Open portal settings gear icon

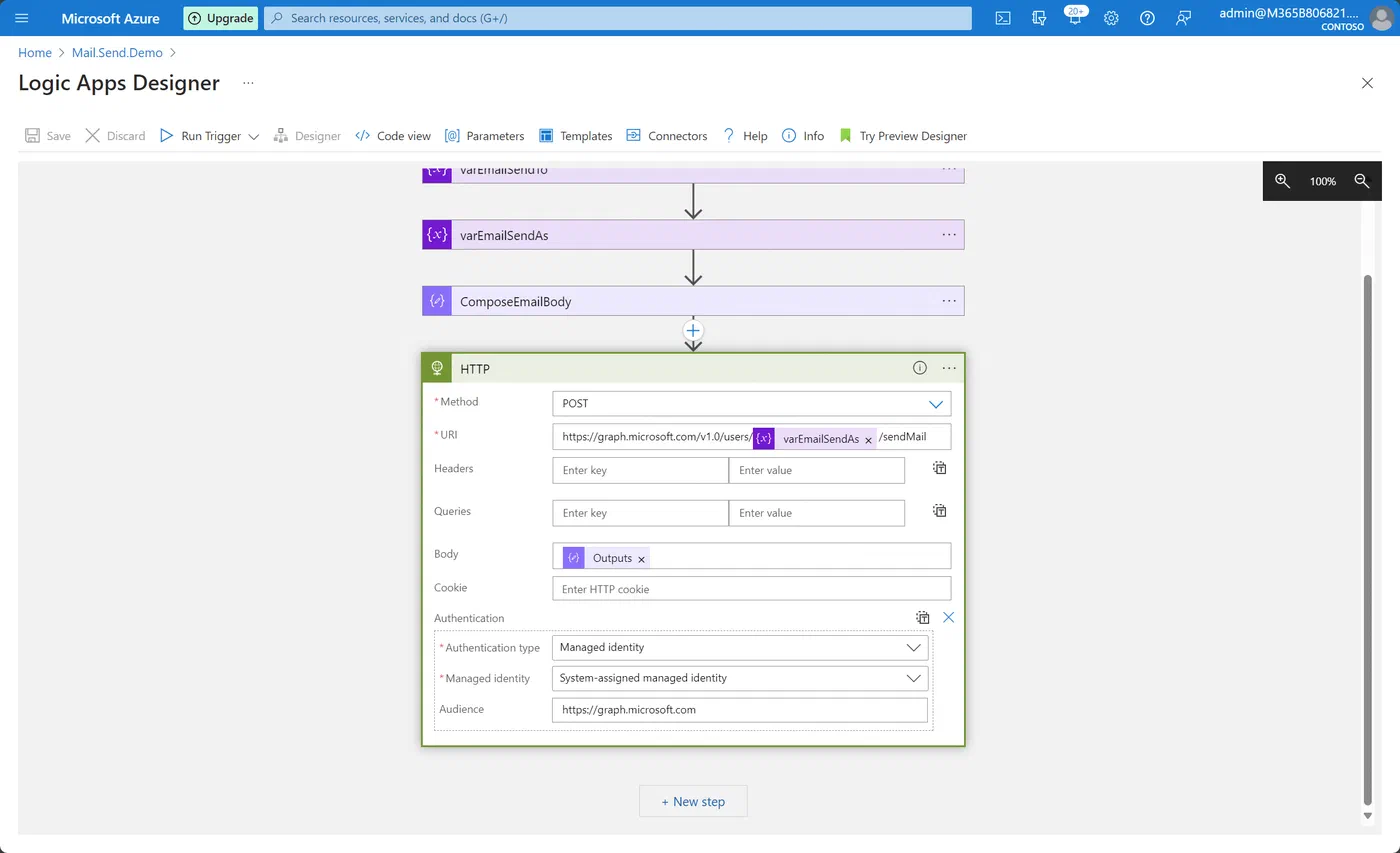pyautogui.click(x=1111, y=18)
